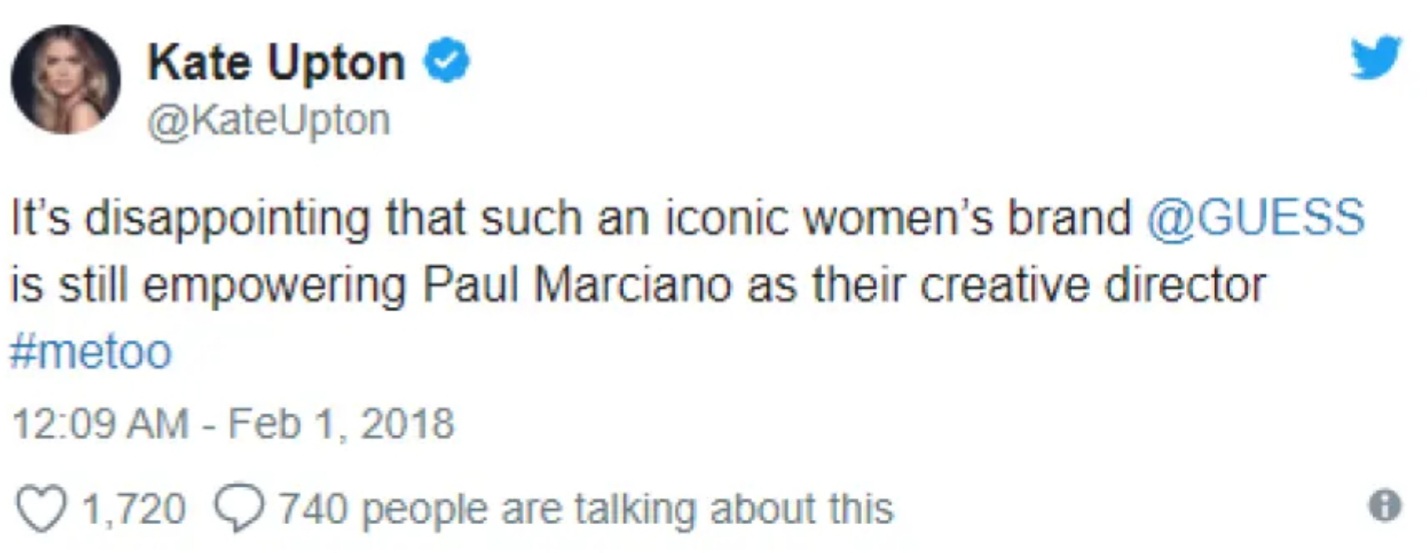Click the Kate Upton display name
1427x553 pixels.
(x=277, y=65)
